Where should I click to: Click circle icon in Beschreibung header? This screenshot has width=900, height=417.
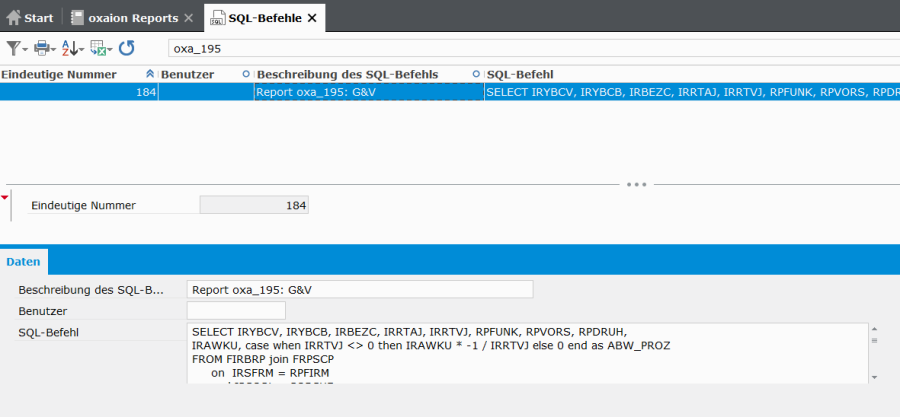pyautogui.click(x=476, y=74)
